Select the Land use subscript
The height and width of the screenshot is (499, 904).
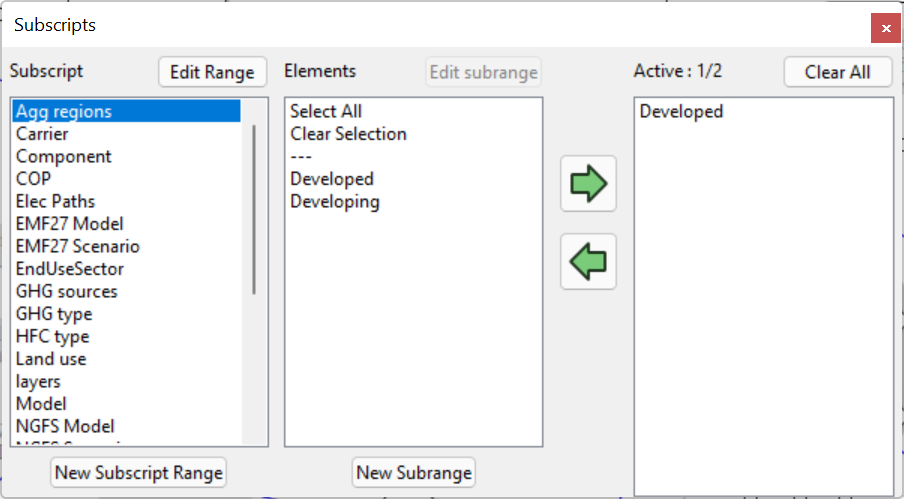(x=51, y=359)
